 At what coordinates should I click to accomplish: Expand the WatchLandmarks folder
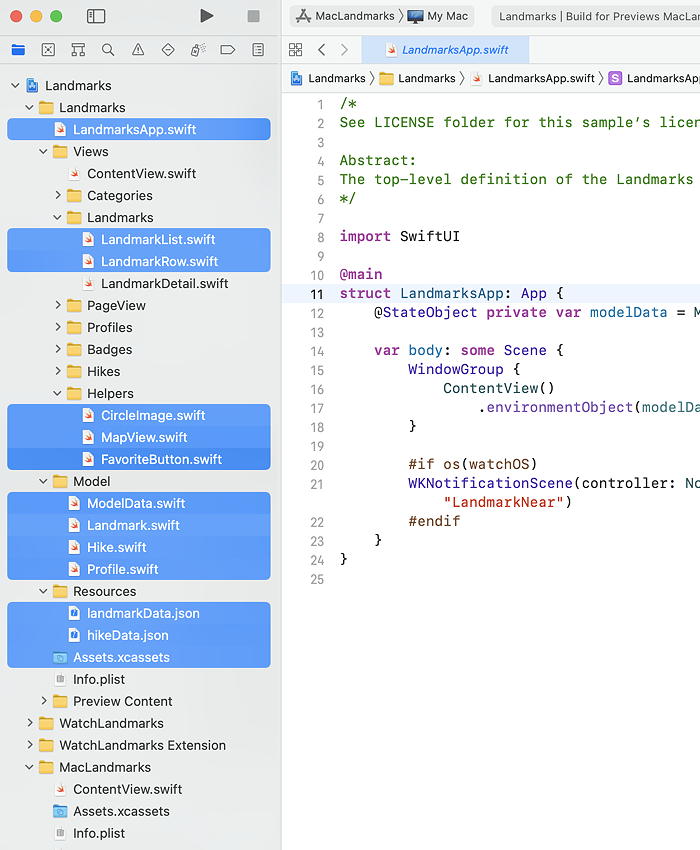point(29,723)
